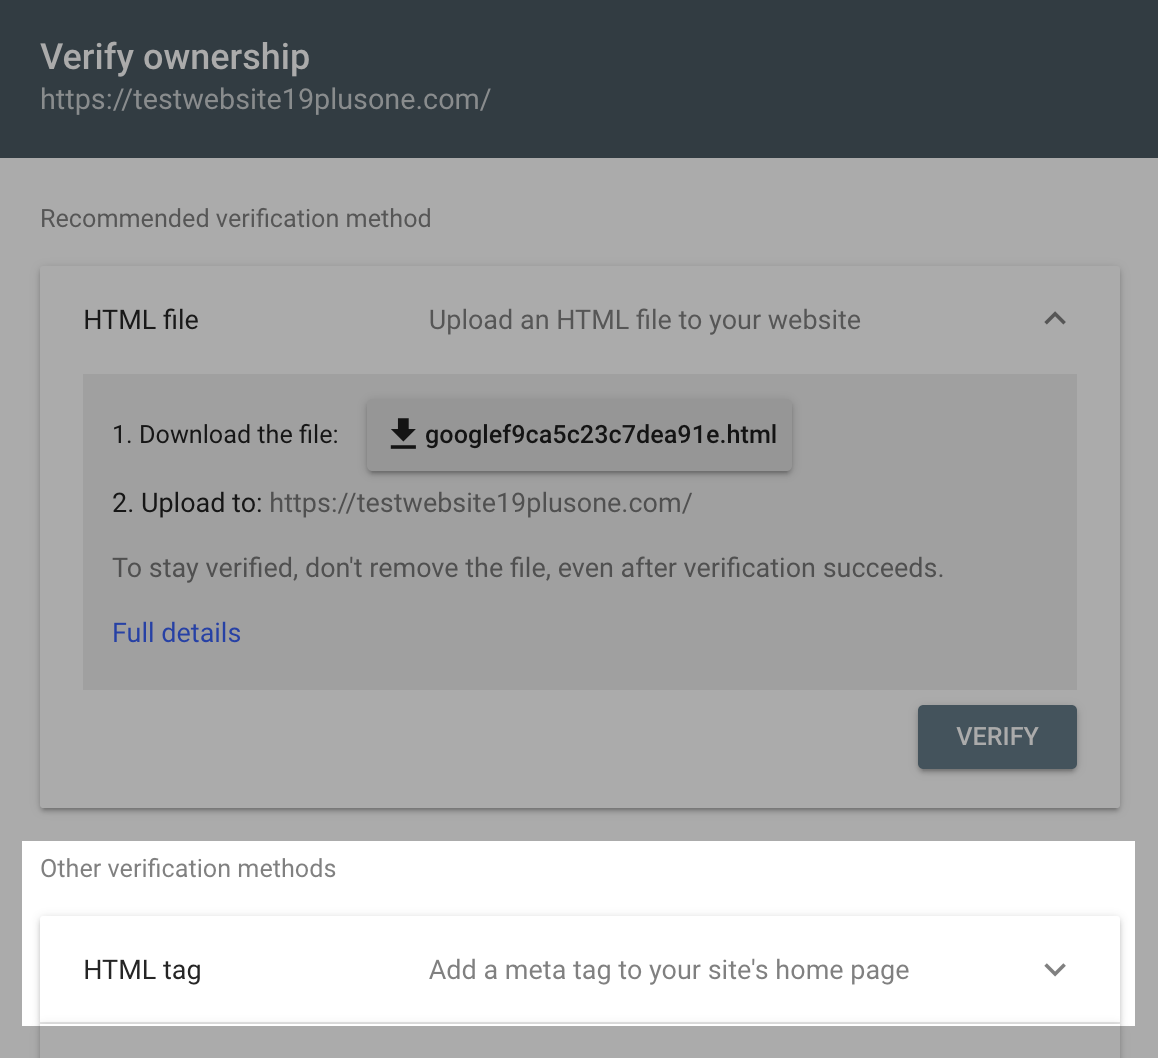Click the Verify ownership title text

(x=175, y=56)
